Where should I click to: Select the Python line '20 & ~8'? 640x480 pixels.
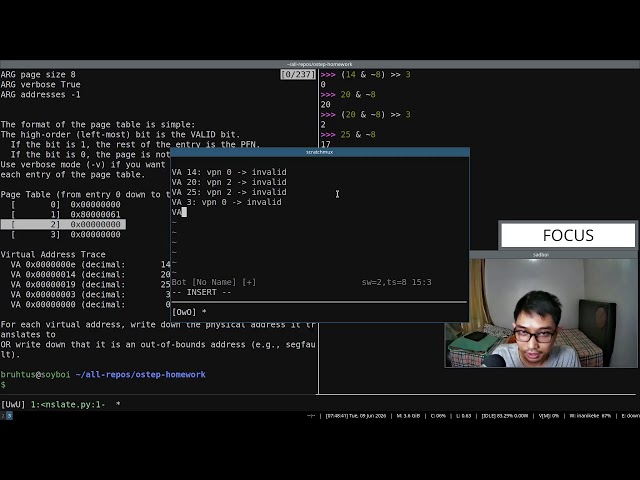click(348, 94)
